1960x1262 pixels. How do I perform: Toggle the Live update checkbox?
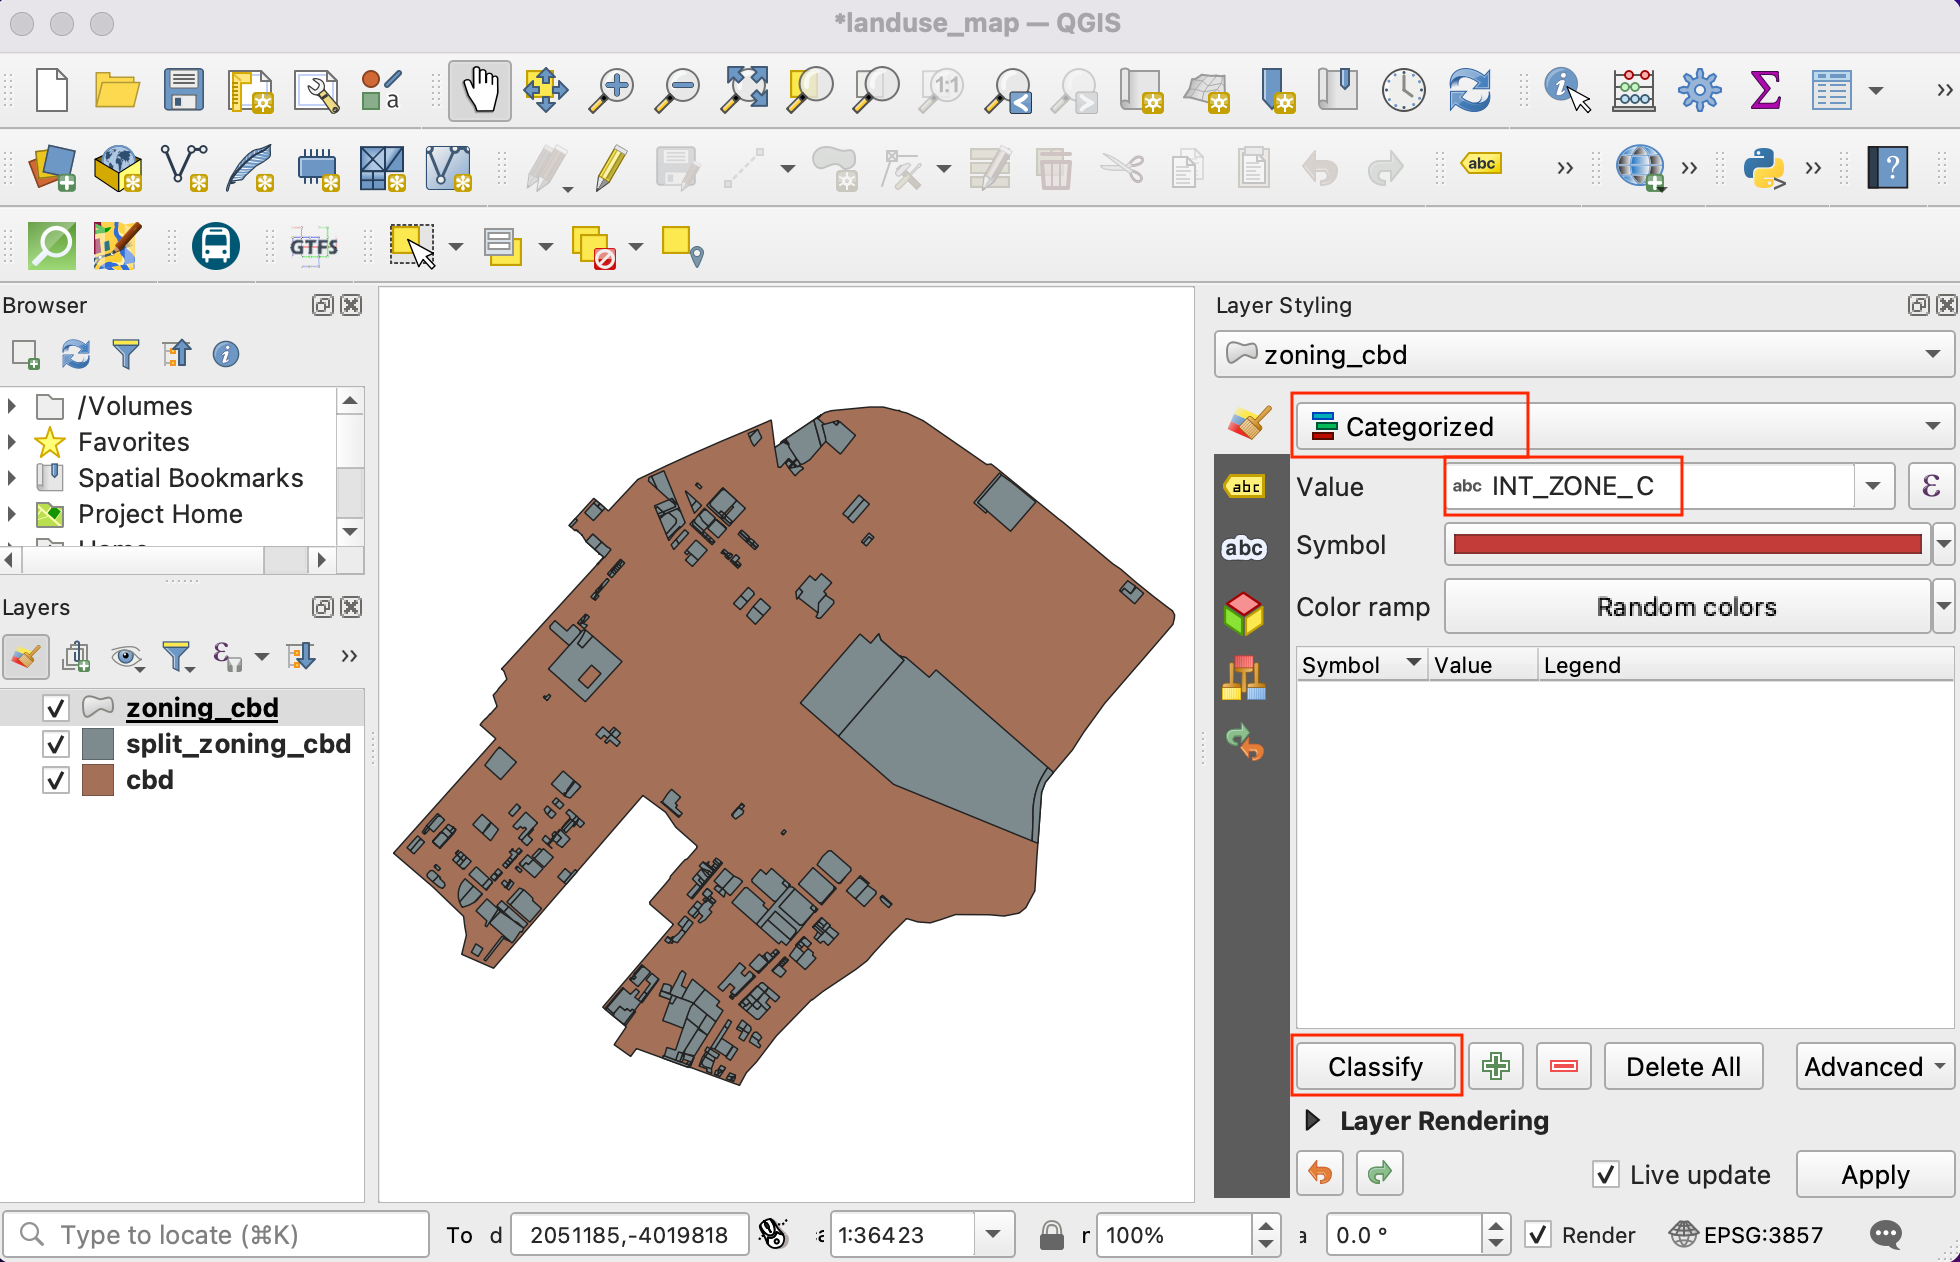[1606, 1174]
